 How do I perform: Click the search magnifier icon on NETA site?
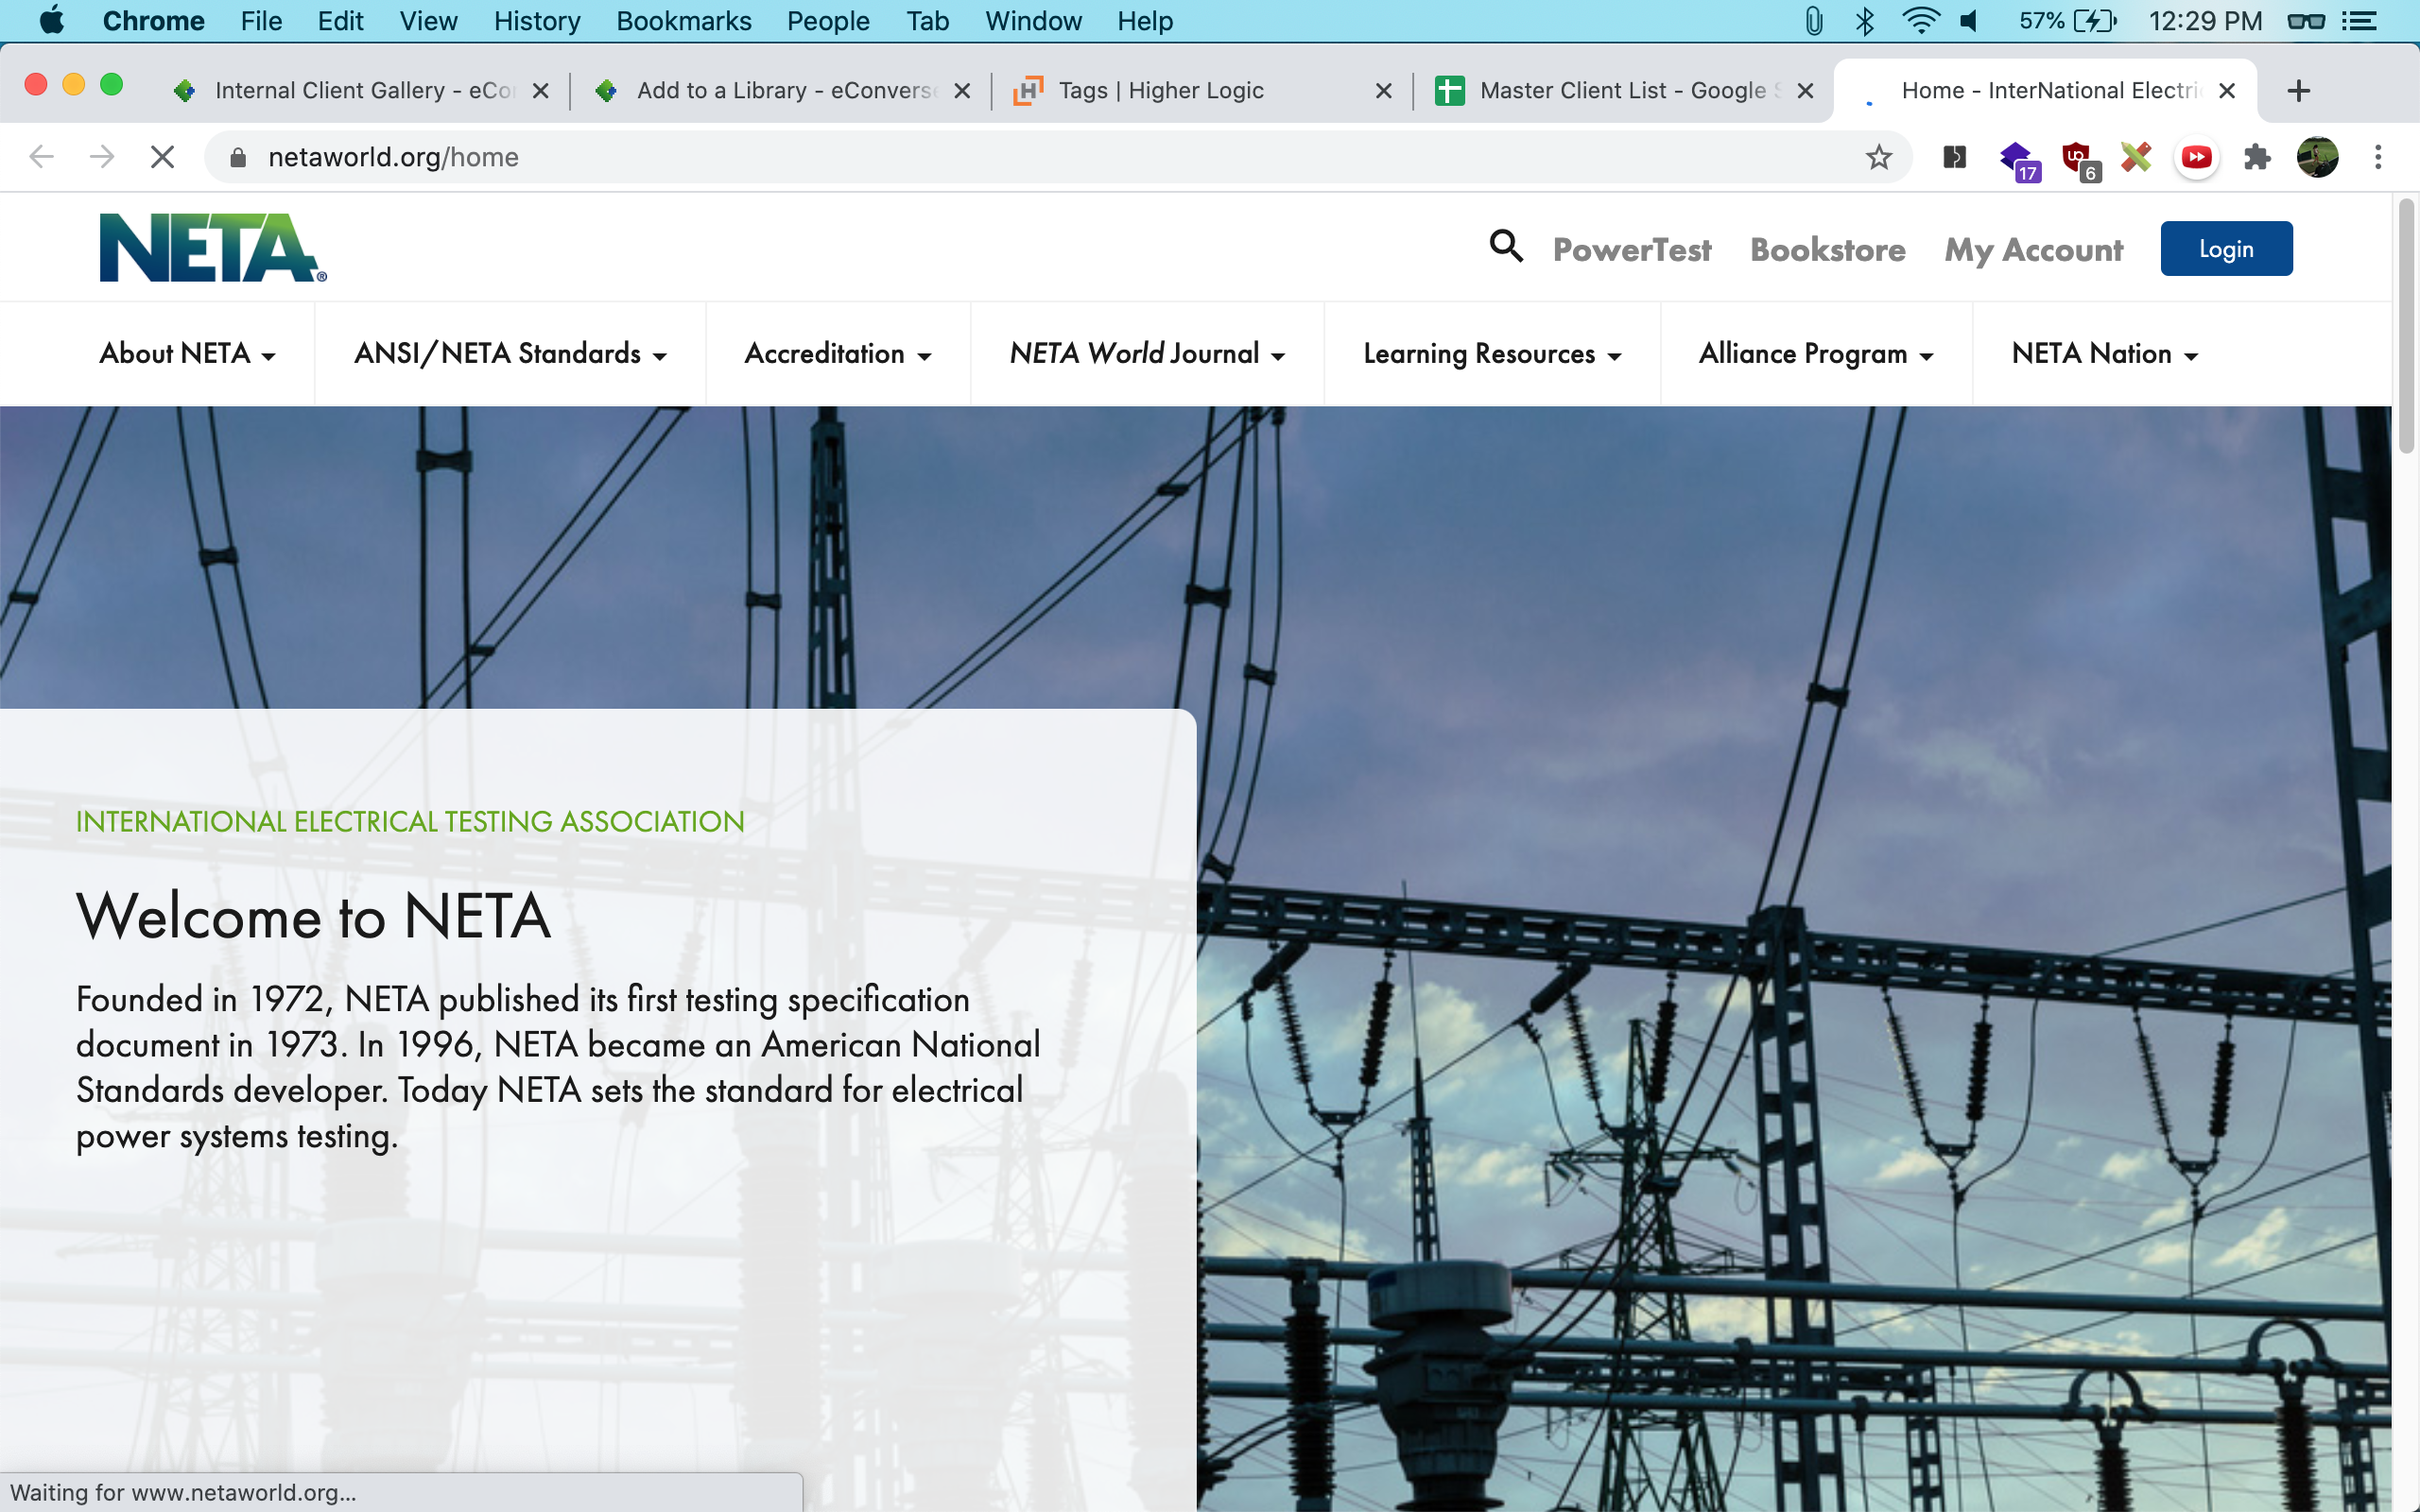point(1506,246)
